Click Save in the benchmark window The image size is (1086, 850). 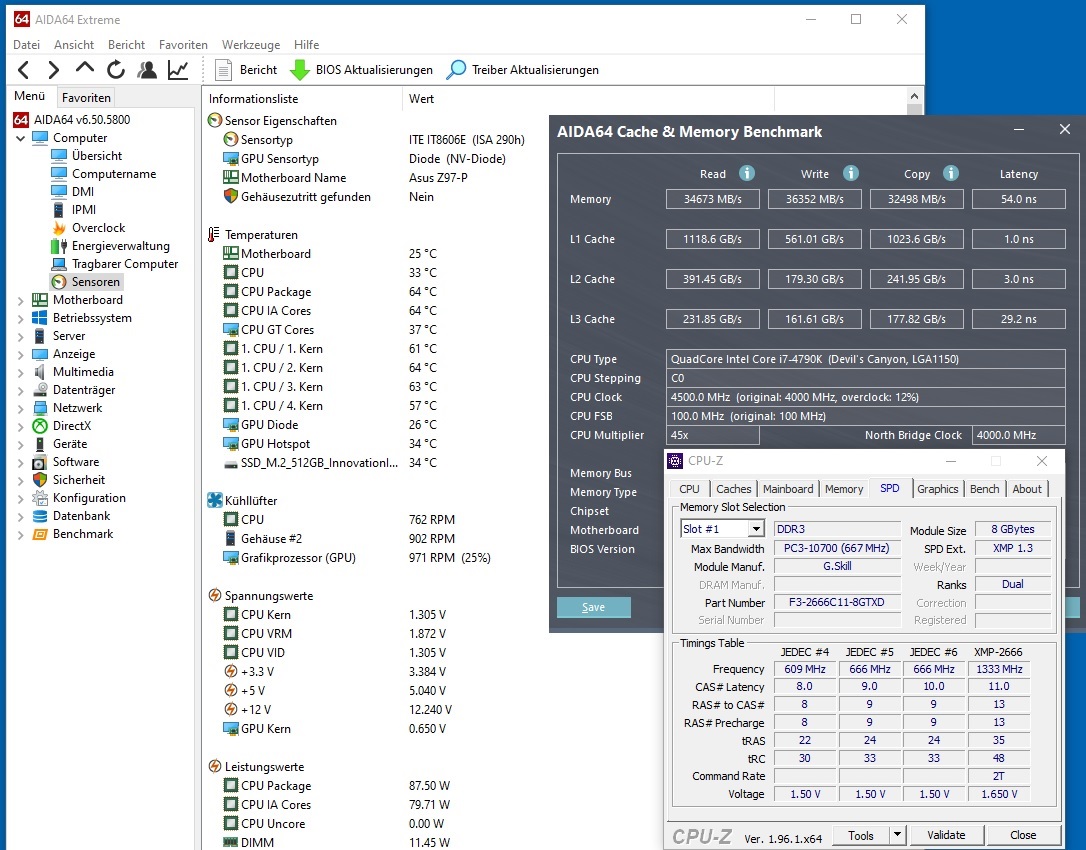pos(594,607)
